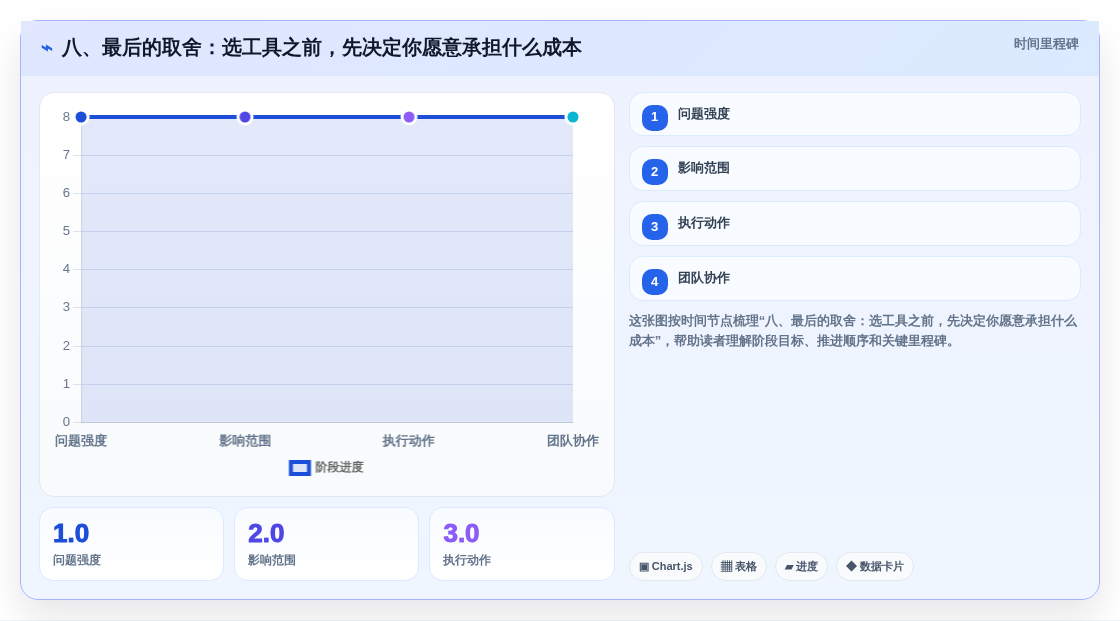1120x621 pixels.
Task: Select the 团队协作 teal data point
Action: (573, 117)
